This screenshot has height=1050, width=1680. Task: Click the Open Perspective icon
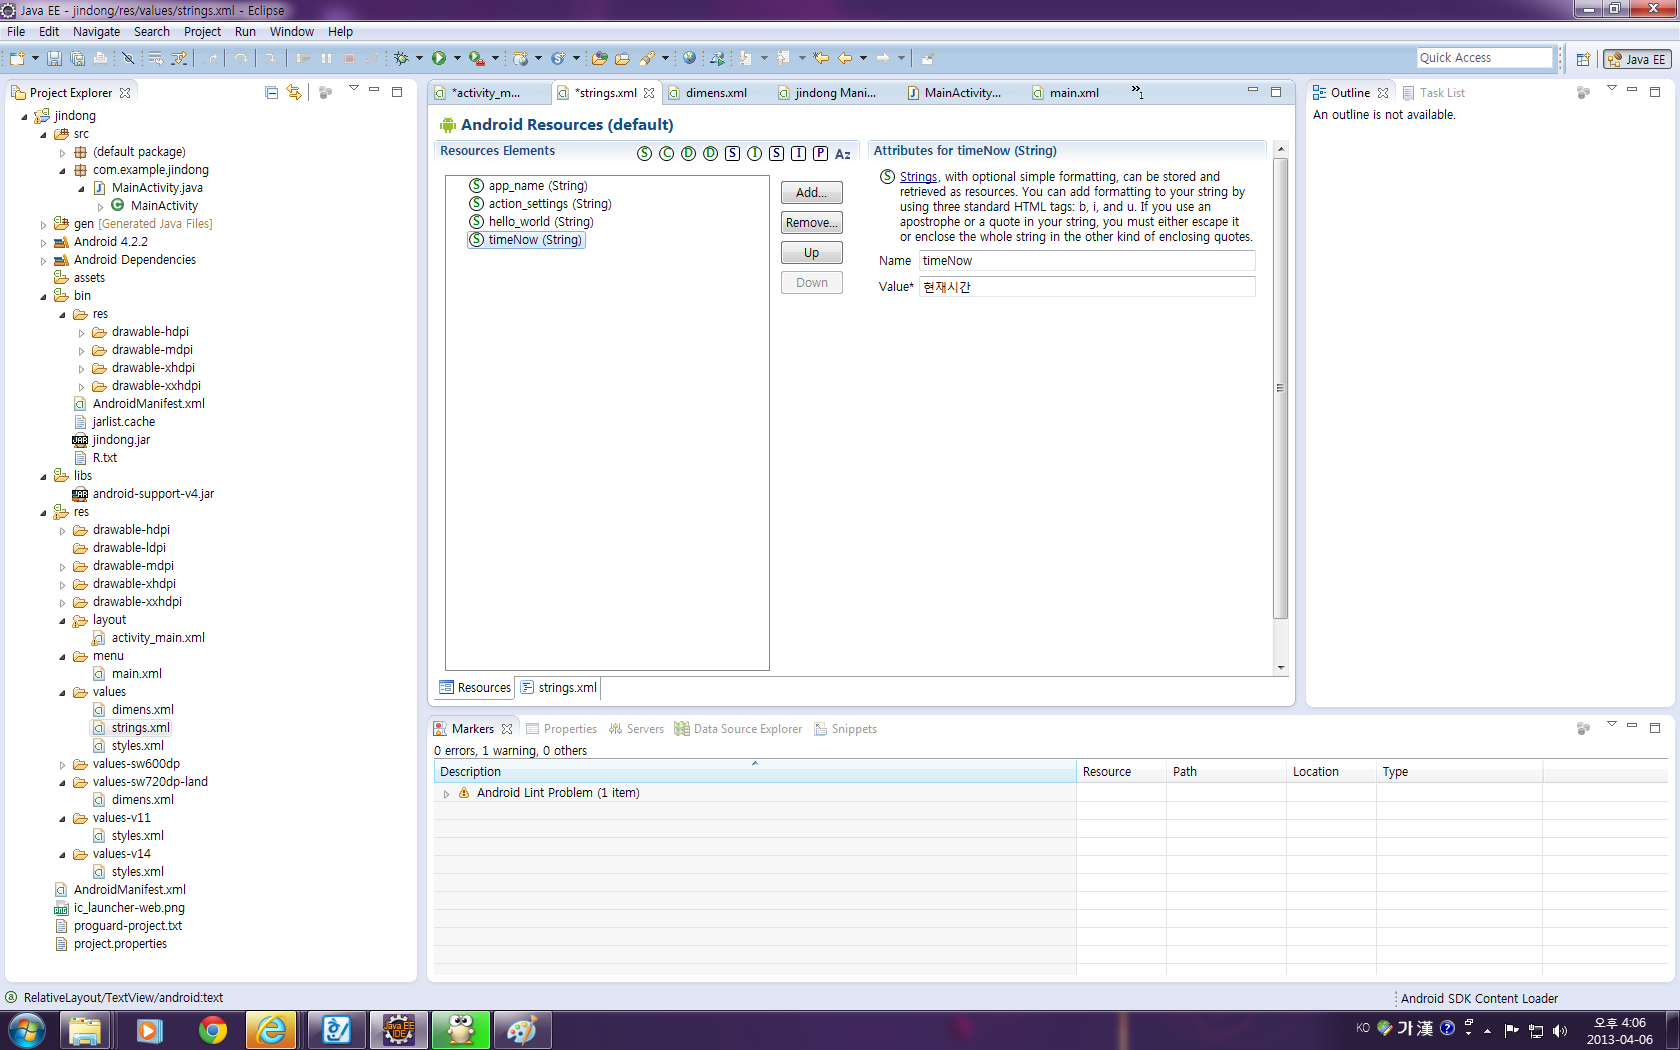(1583, 59)
